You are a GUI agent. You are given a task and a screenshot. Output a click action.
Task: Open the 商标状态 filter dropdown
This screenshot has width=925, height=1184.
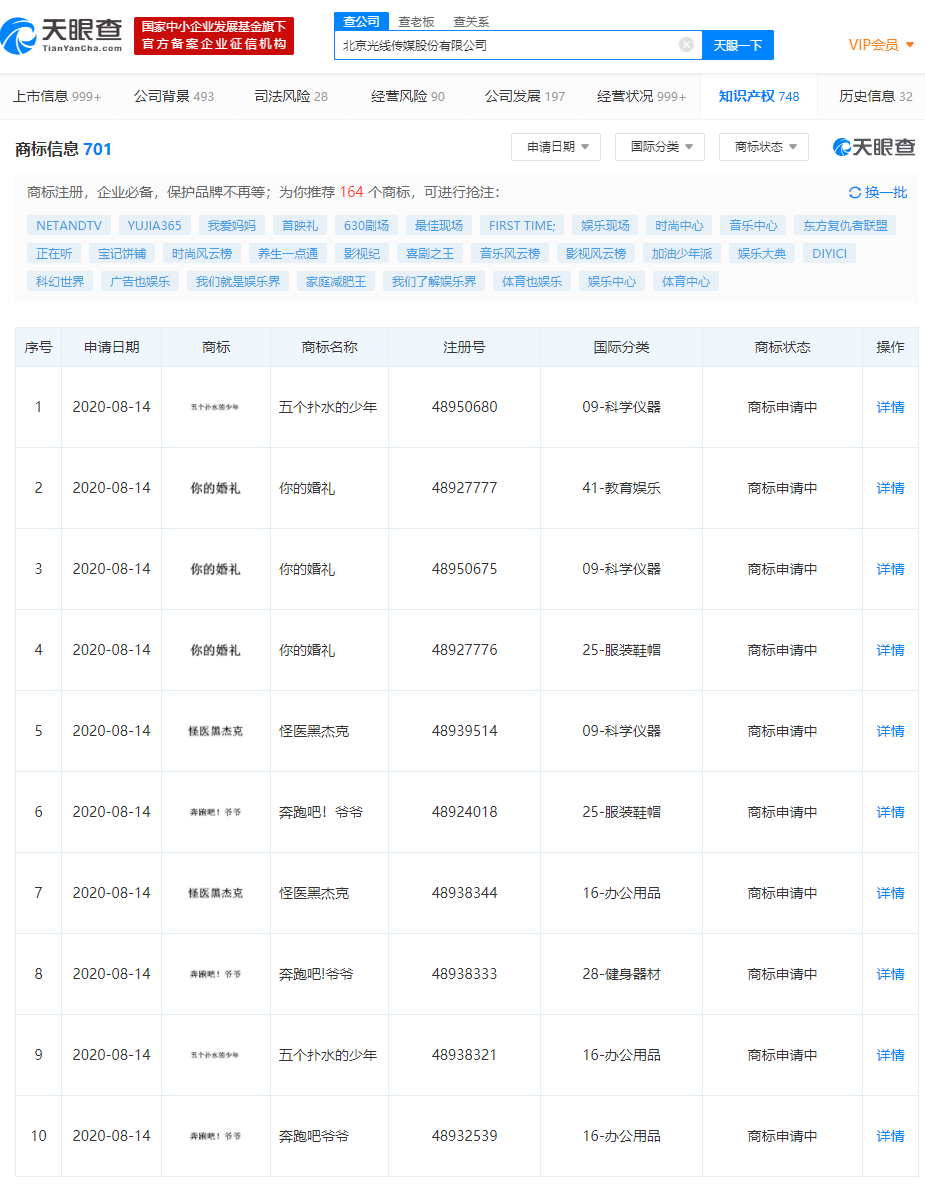(x=763, y=146)
